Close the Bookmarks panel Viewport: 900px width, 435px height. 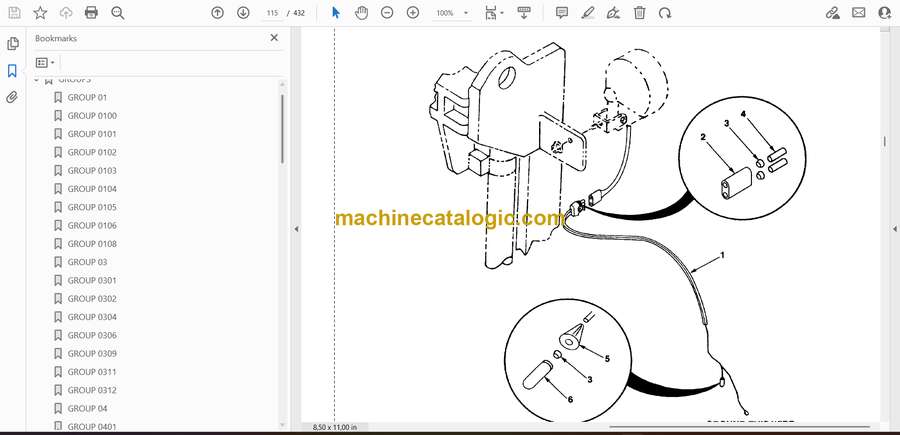(x=274, y=38)
